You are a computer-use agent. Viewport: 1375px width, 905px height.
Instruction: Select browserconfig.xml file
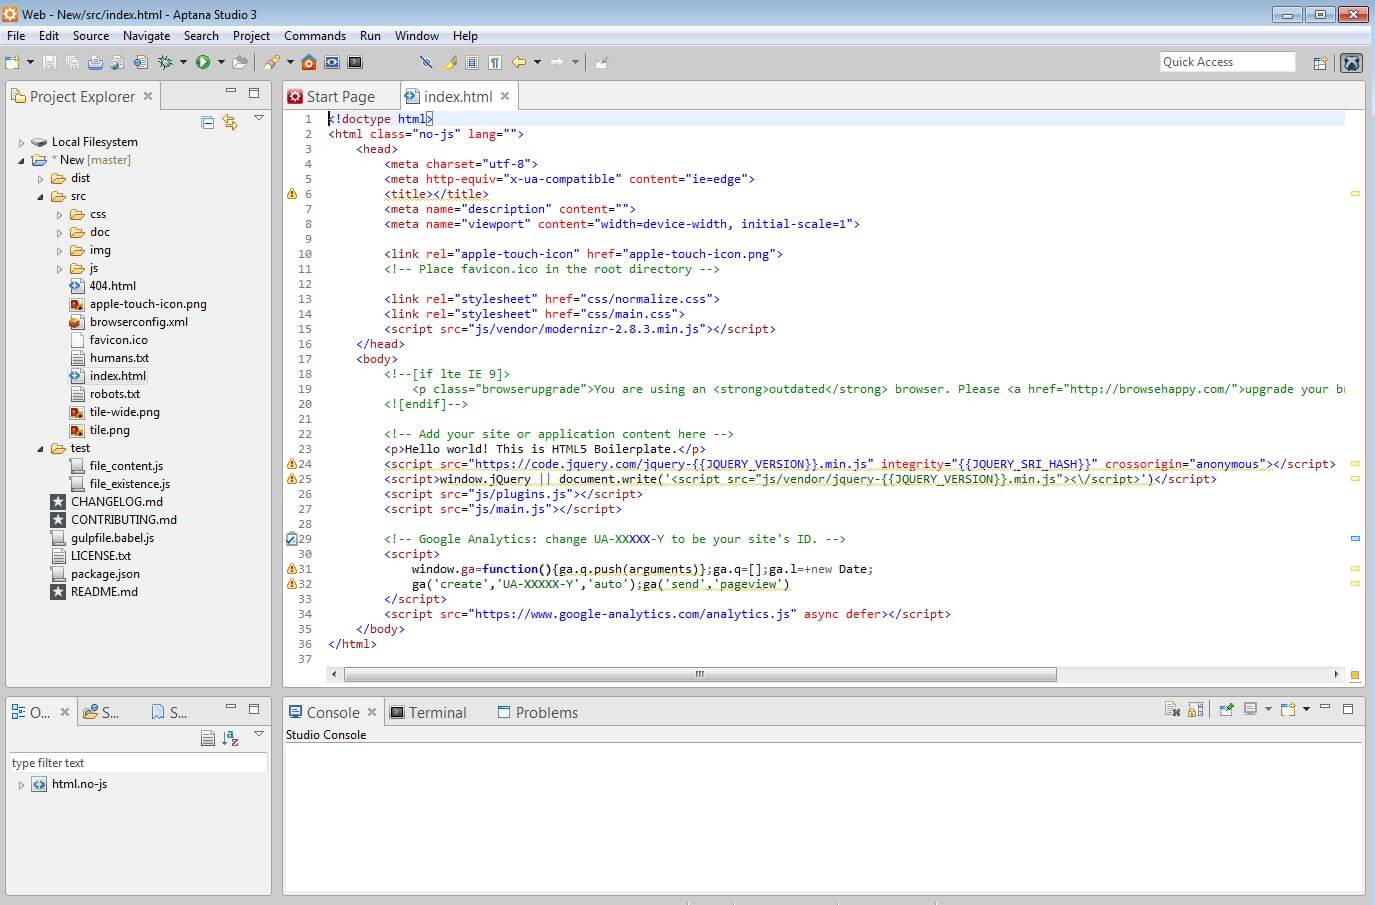(138, 322)
